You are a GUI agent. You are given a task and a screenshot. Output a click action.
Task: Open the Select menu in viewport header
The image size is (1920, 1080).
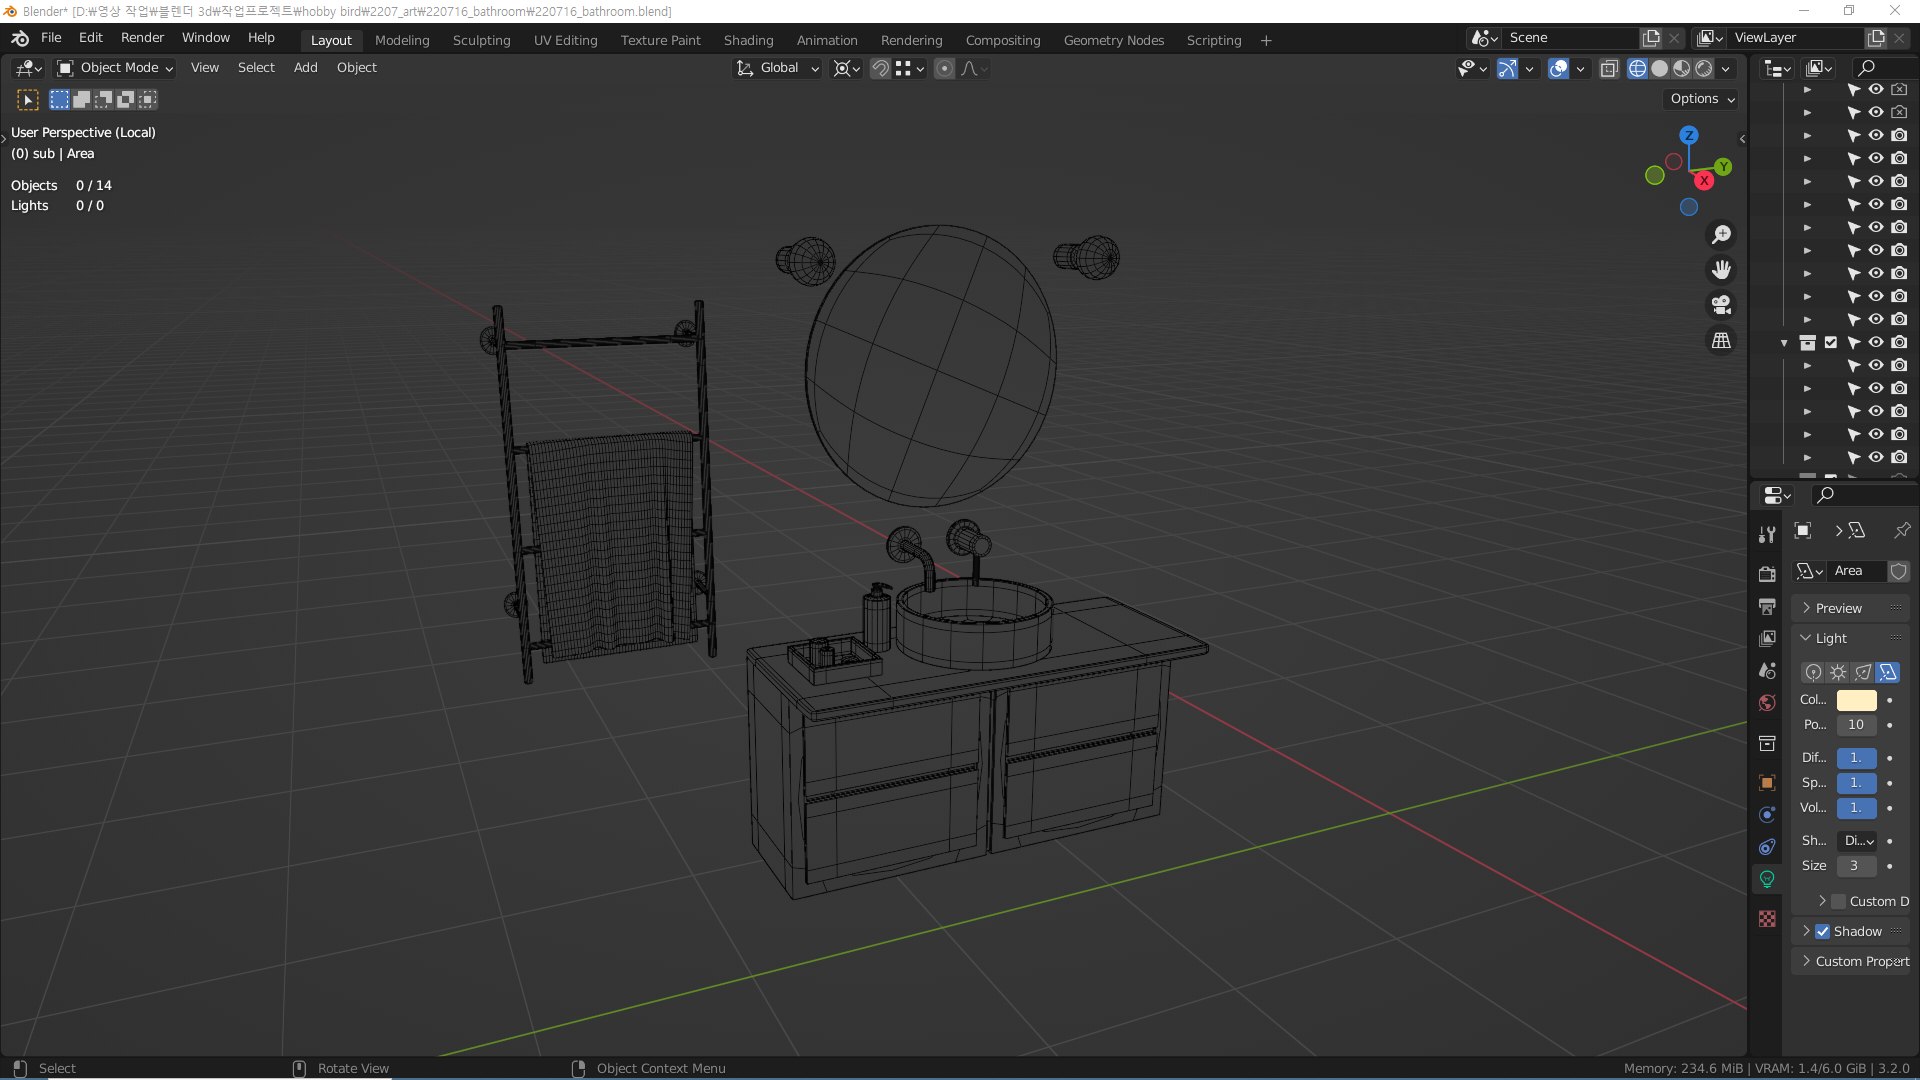point(256,68)
